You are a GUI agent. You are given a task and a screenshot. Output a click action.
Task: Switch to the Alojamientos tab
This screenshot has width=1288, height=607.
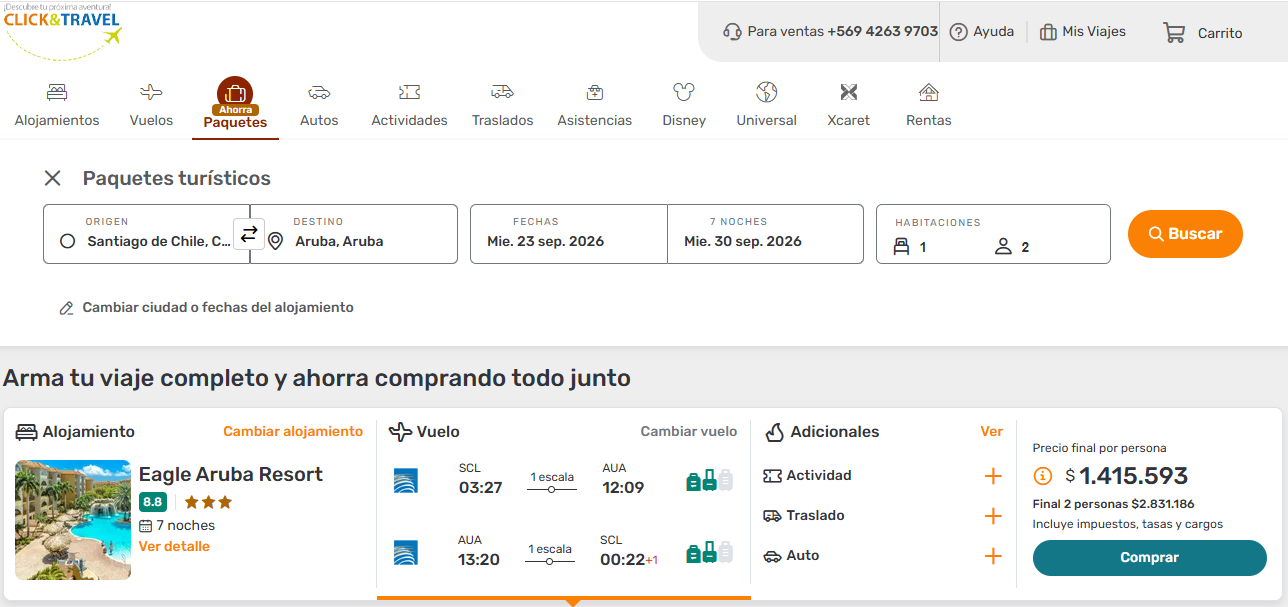57,105
